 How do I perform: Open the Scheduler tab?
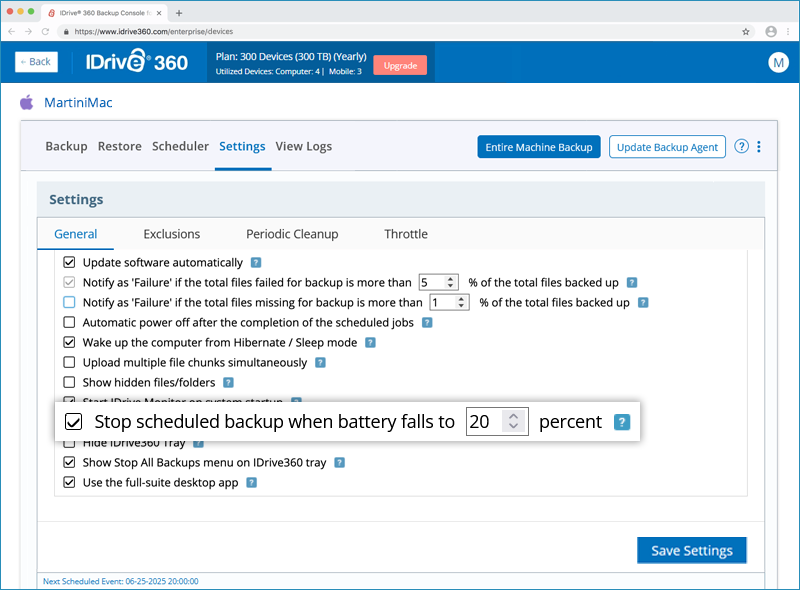180,146
